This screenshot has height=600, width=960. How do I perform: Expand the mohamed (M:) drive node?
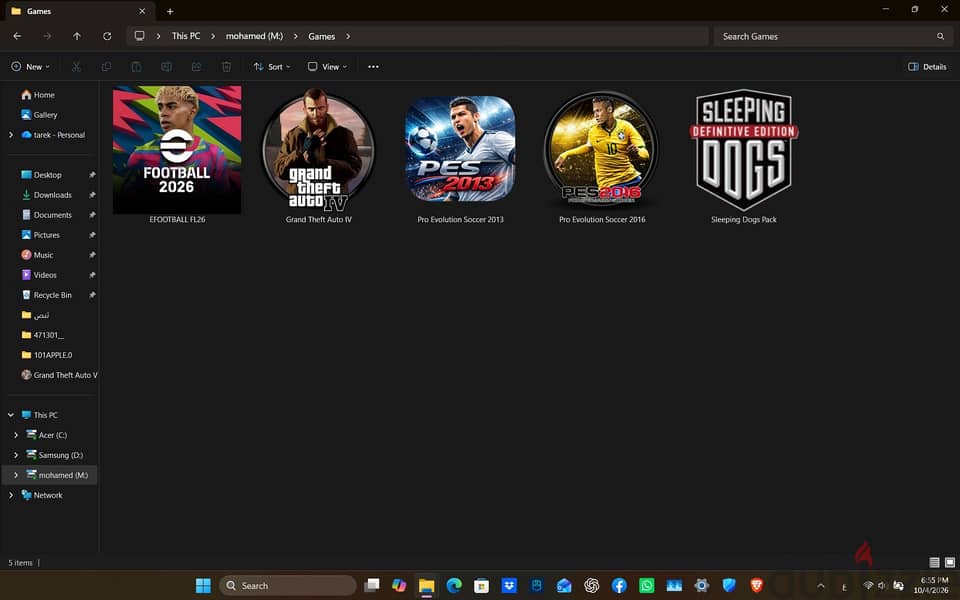coord(16,474)
